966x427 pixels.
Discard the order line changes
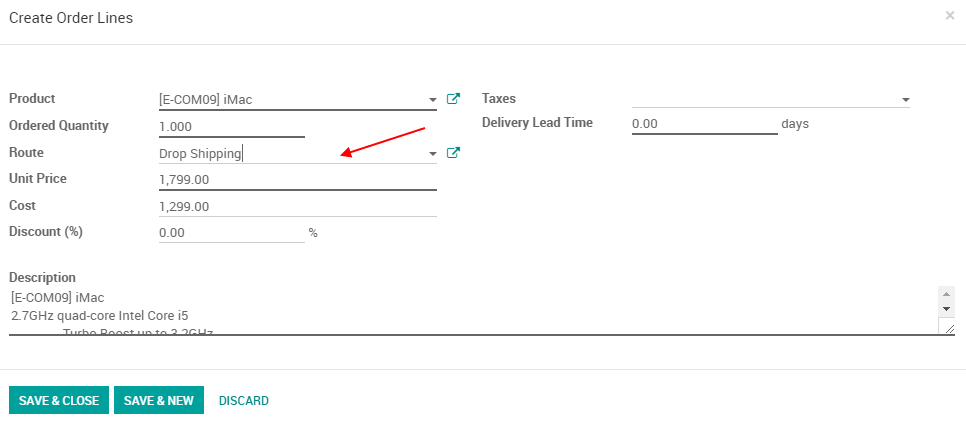pyautogui.click(x=244, y=401)
